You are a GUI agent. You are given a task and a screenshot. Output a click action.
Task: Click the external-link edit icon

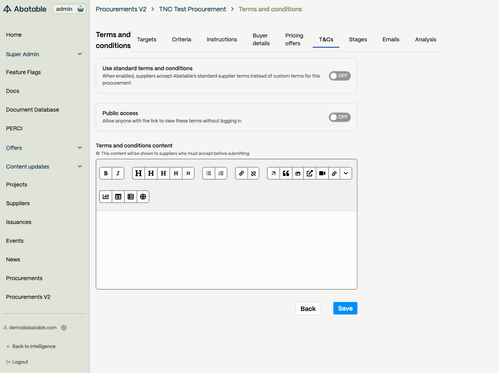[310, 173]
